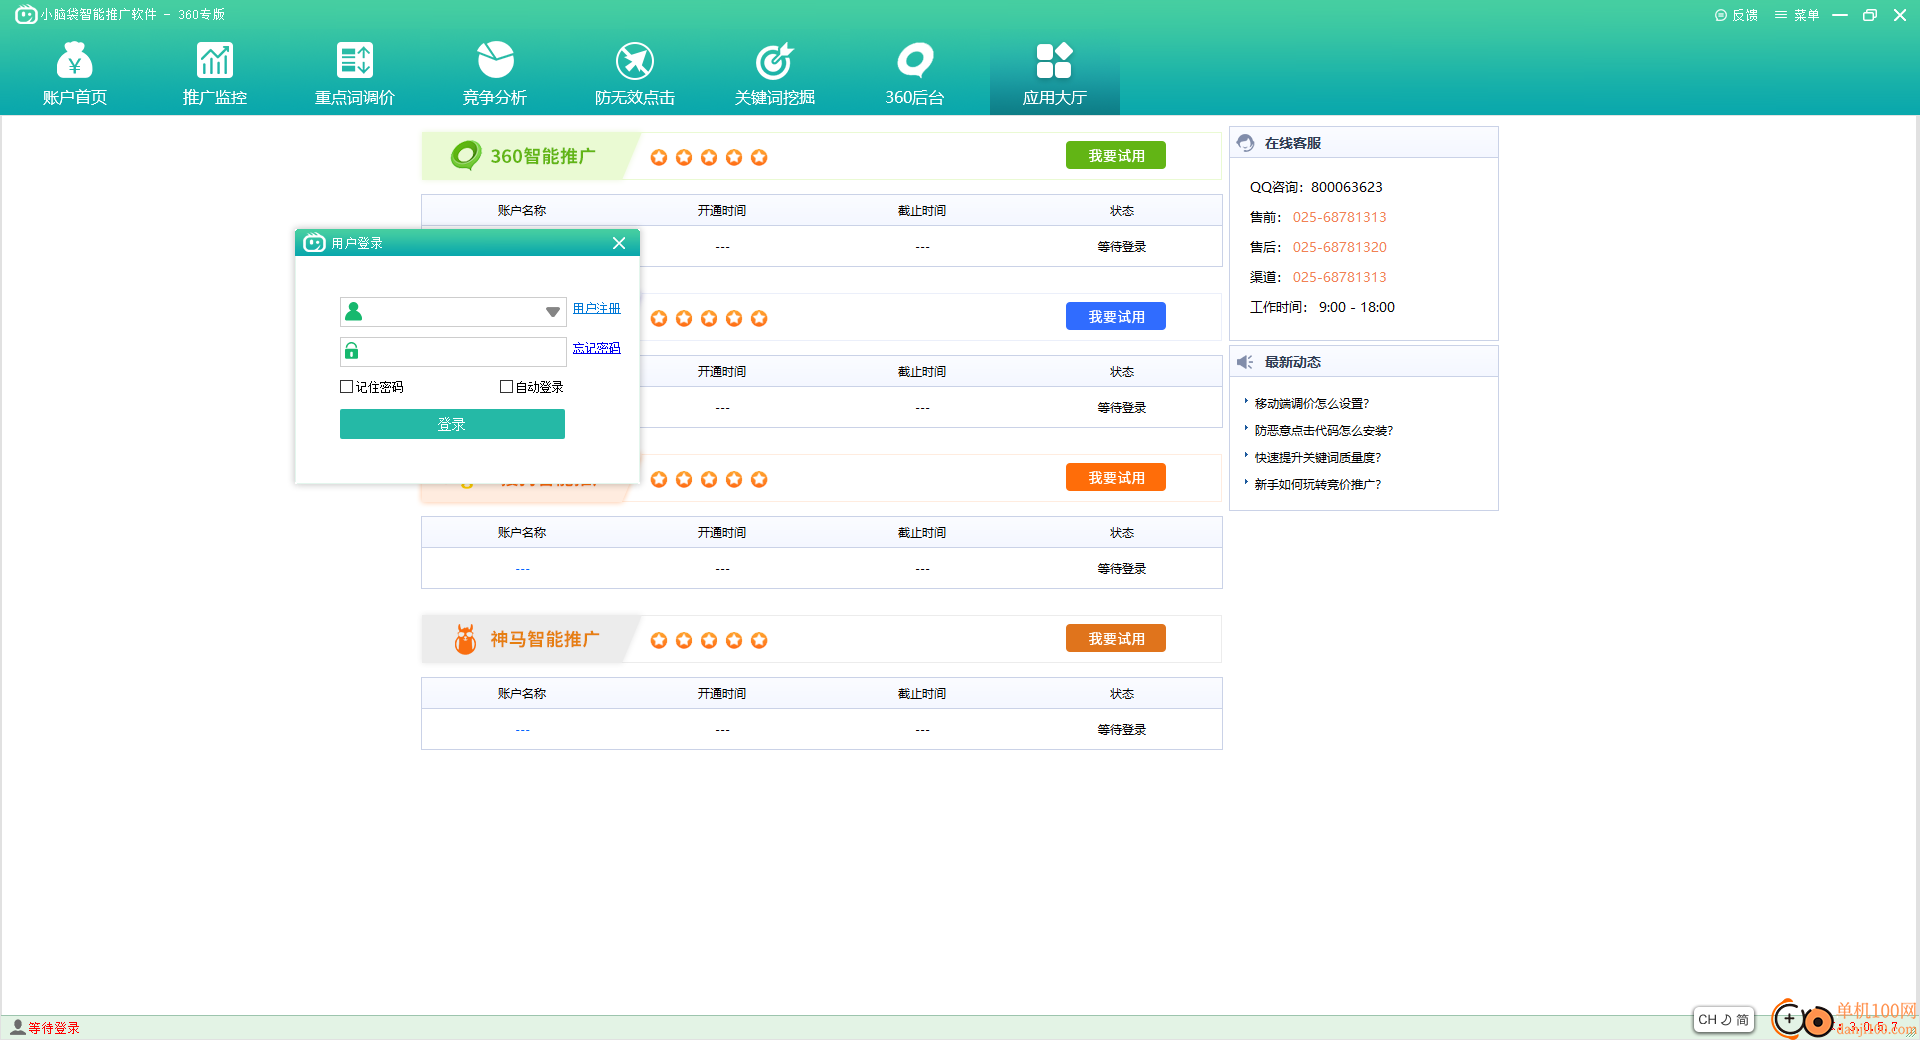Open the 账户首页 money bag icon
1920x1040 pixels.
(75, 60)
